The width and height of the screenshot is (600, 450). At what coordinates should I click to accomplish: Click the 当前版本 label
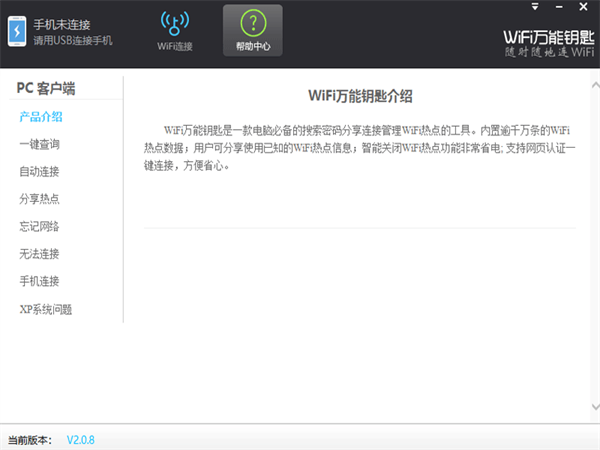[x=29, y=440]
